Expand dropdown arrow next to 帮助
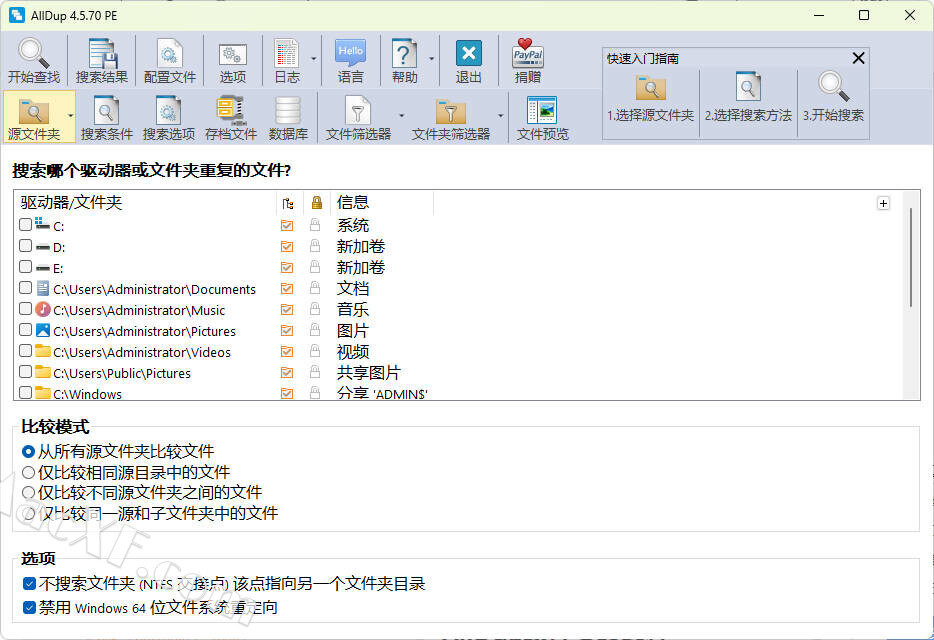This screenshot has width=934, height=640. click(431, 59)
